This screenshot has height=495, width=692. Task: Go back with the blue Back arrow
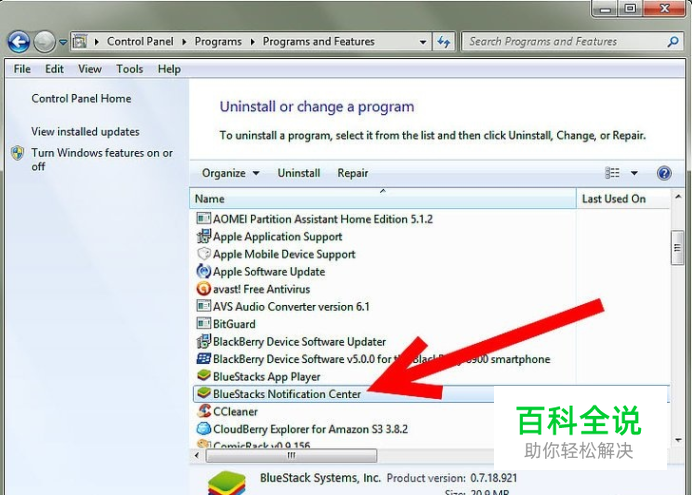tap(19, 42)
